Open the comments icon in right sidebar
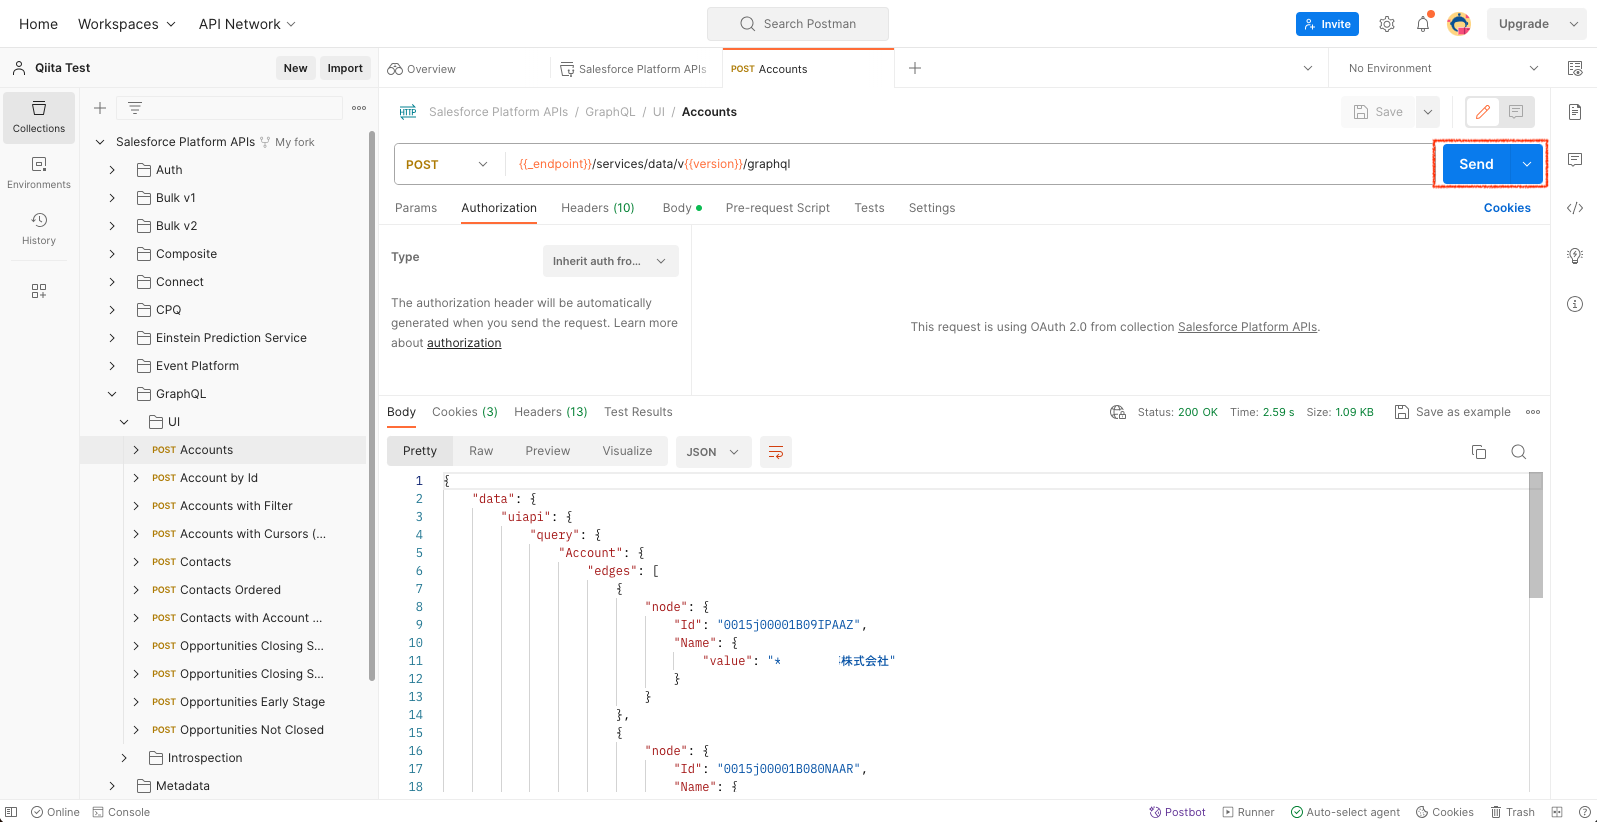Screen dimensions: 1597x822 coord(1575,160)
